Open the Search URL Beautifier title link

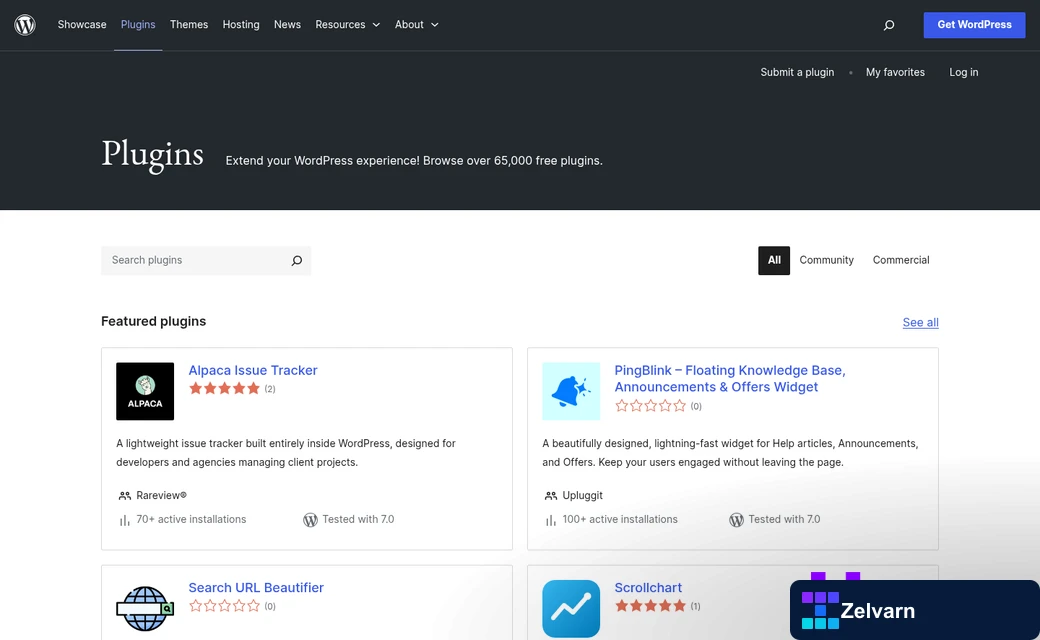click(256, 588)
